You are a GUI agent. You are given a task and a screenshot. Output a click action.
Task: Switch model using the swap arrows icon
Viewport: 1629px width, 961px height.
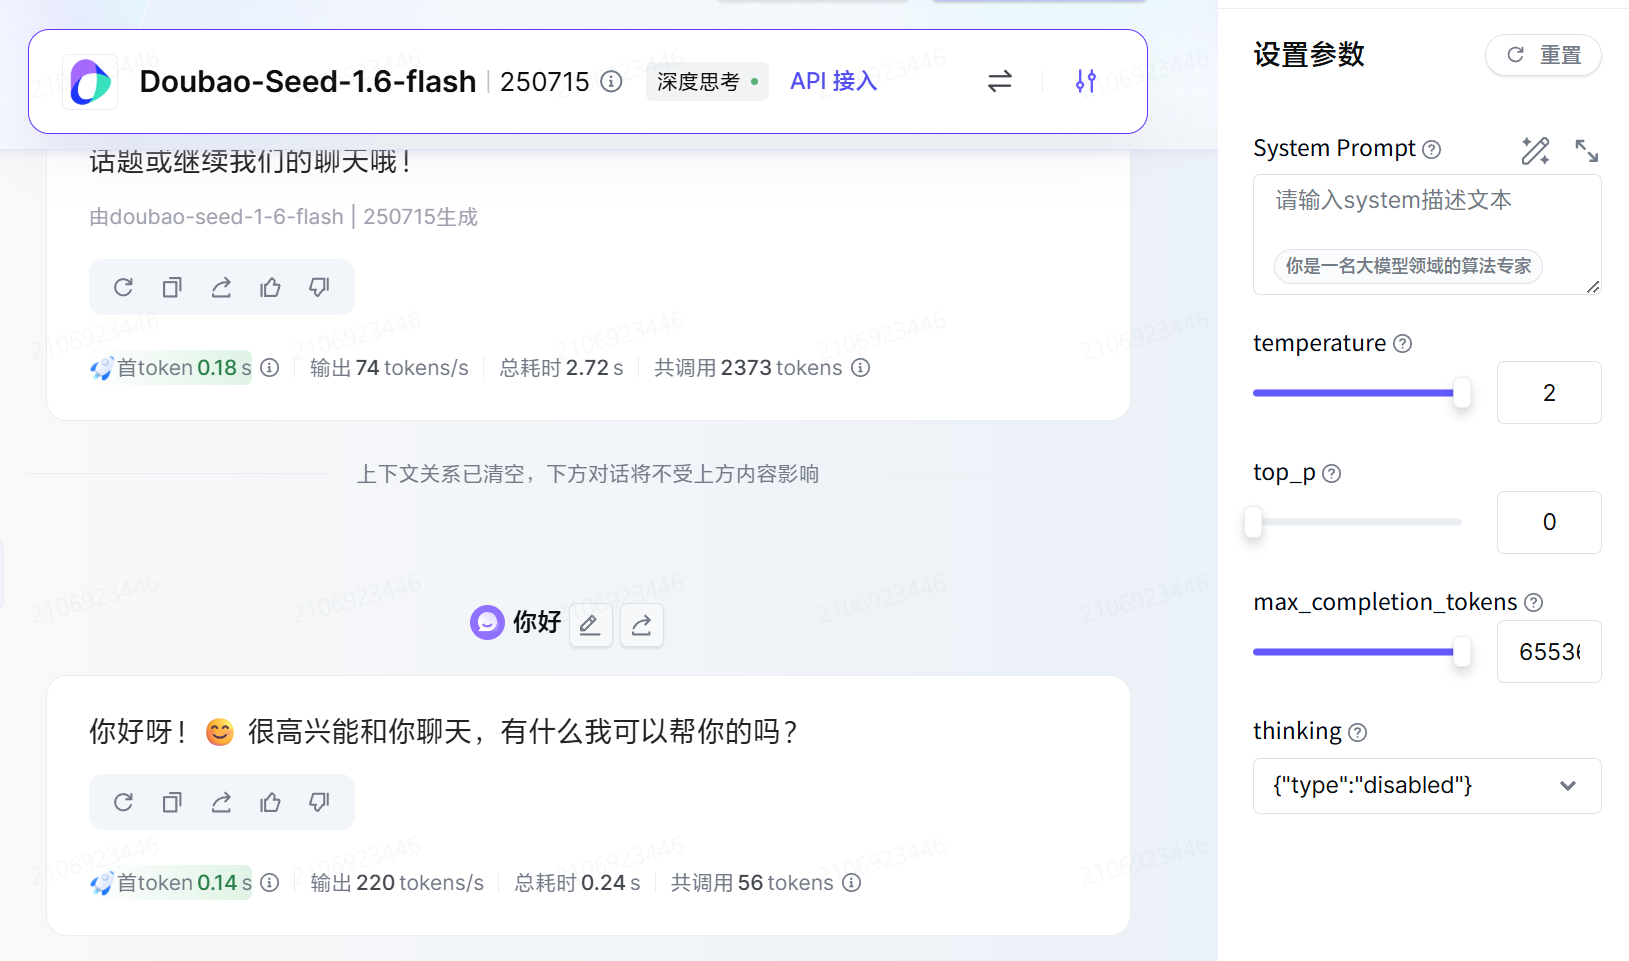pos(1000,81)
